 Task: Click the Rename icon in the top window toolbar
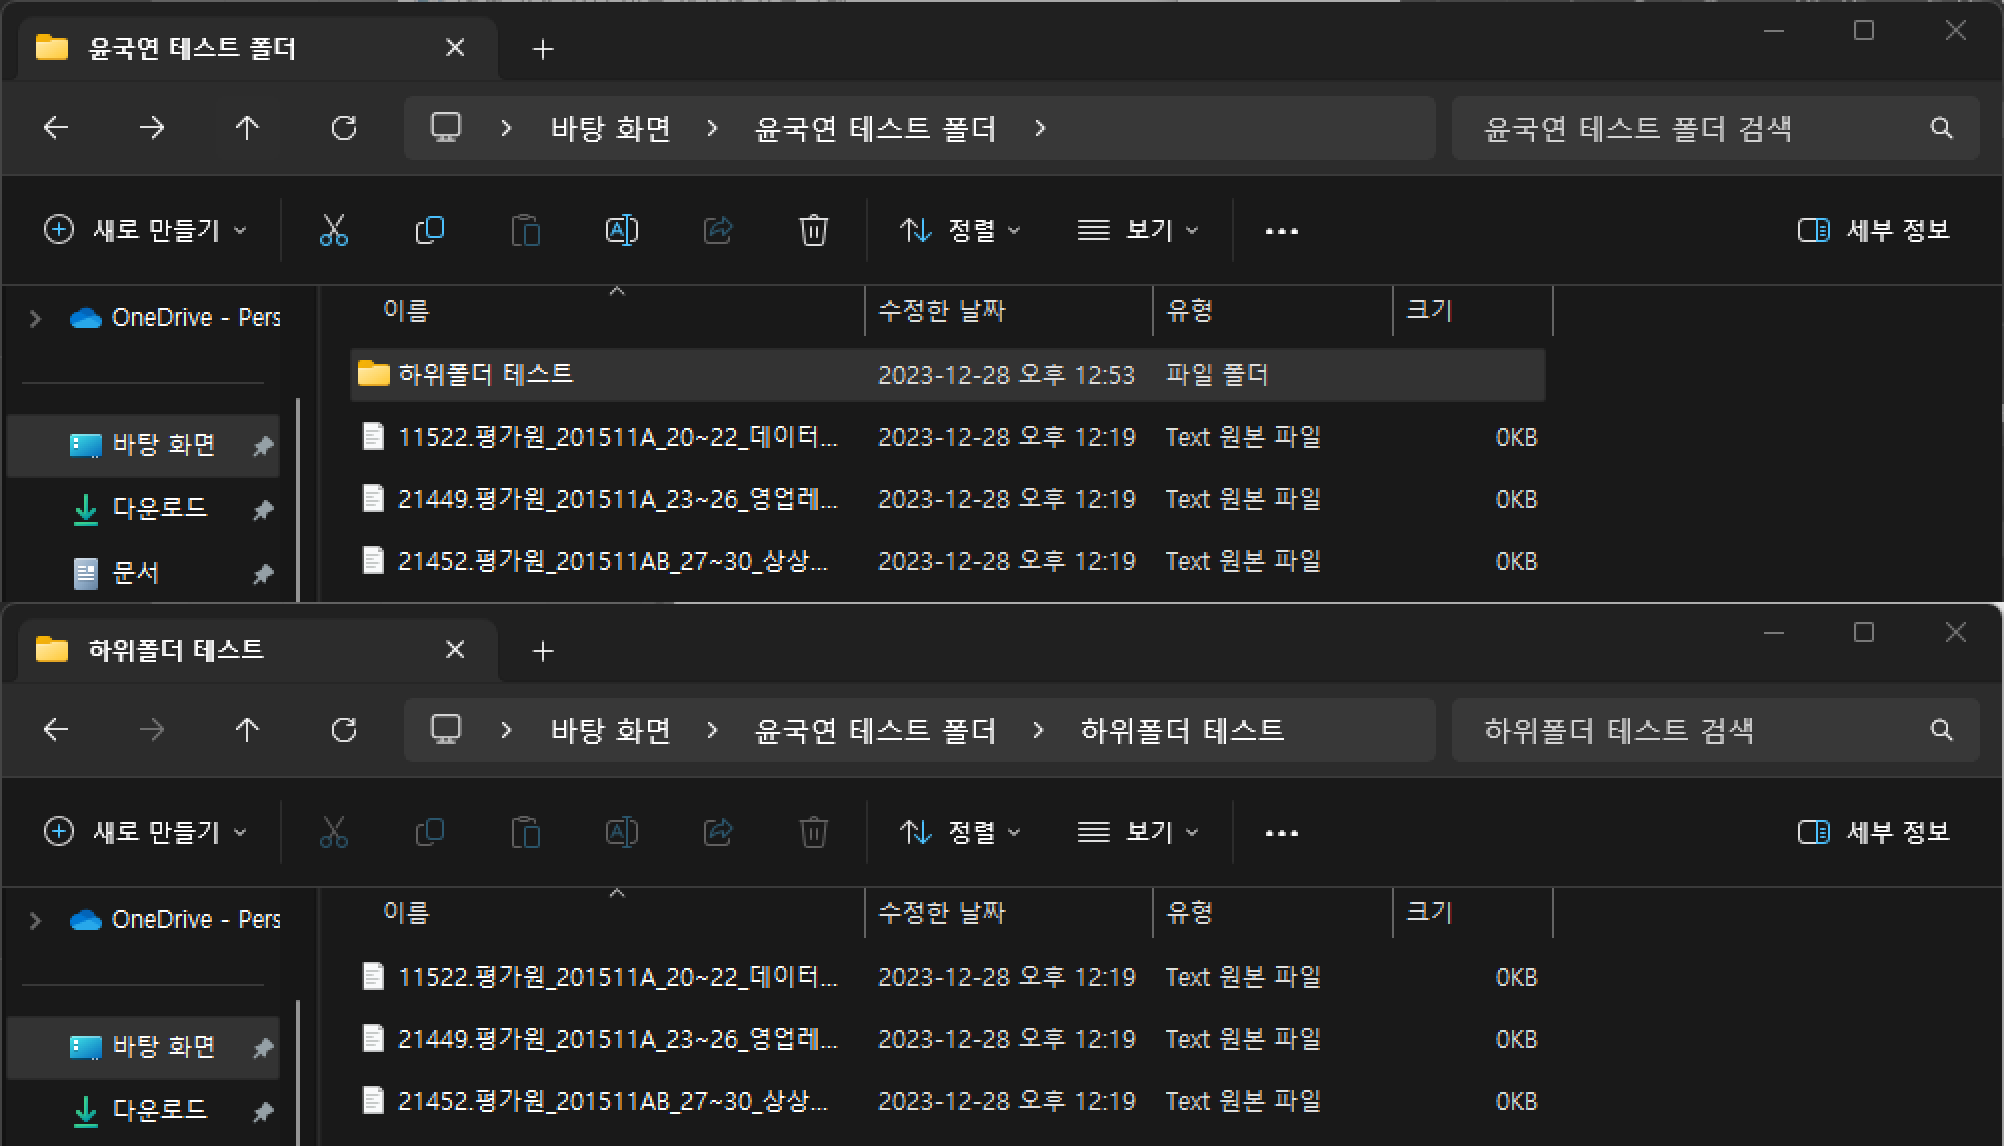point(621,230)
